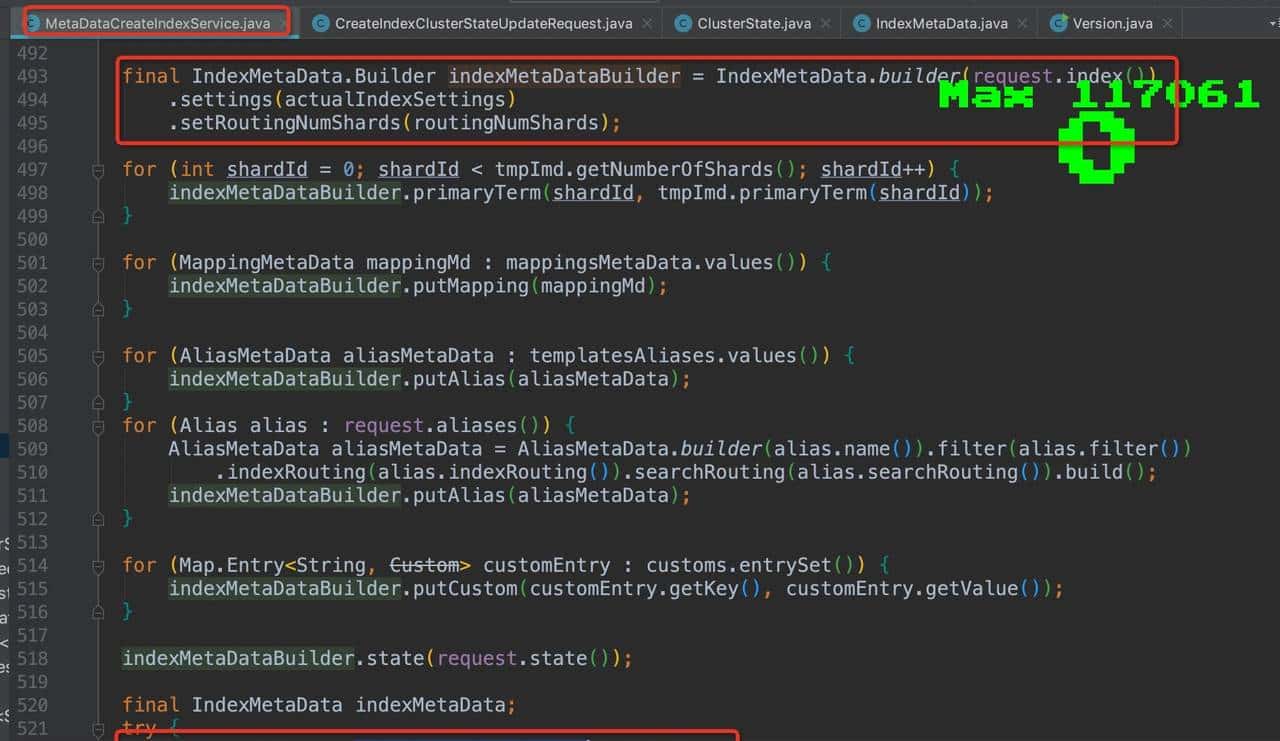Fold the request.aliases for loop at line 508
1280x741 pixels.
(x=98, y=426)
